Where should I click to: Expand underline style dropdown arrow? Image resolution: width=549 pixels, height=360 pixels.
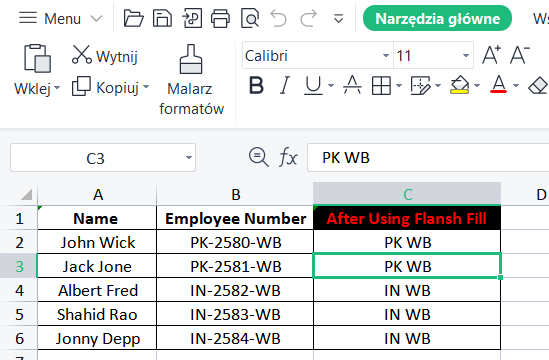click(331, 85)
